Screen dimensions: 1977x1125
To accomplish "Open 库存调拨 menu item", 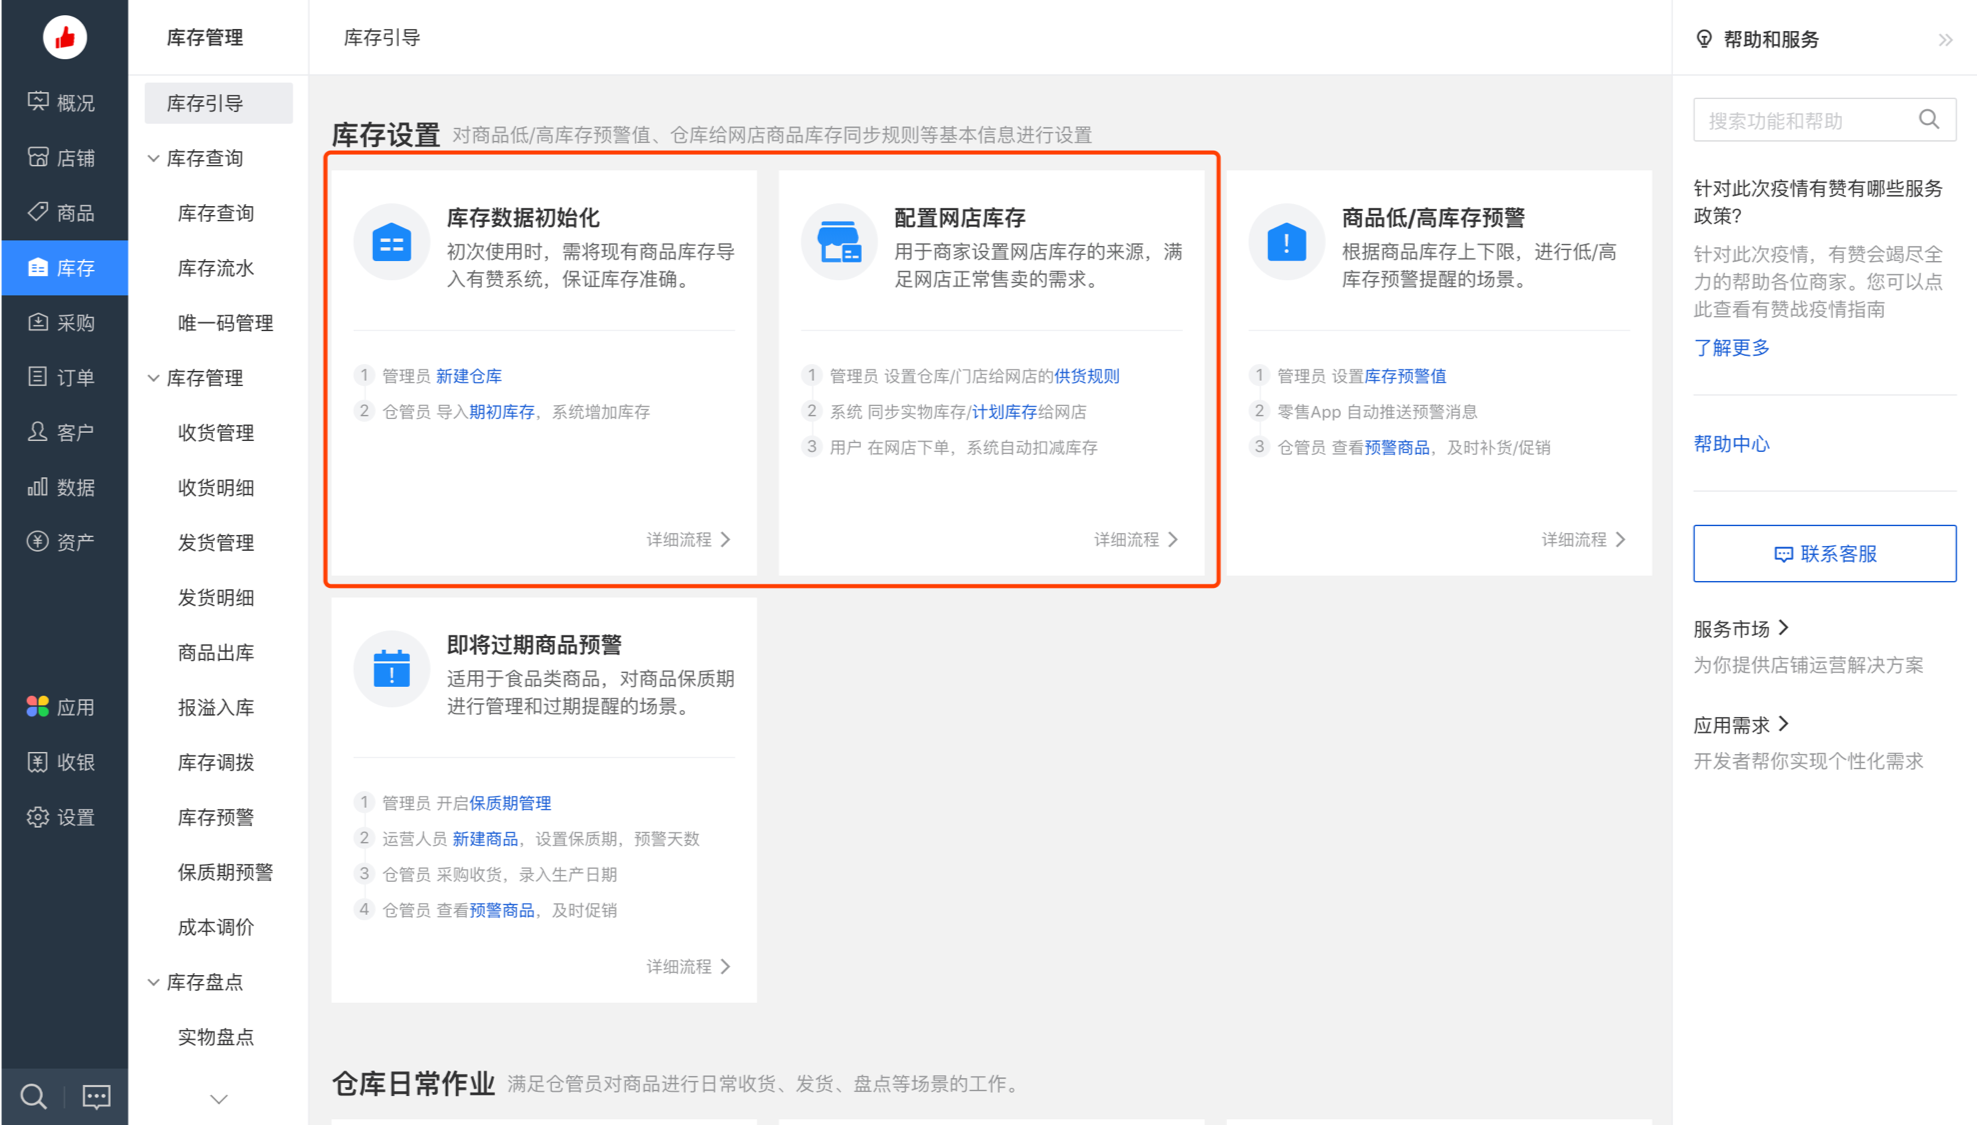I will coord(216,762).
